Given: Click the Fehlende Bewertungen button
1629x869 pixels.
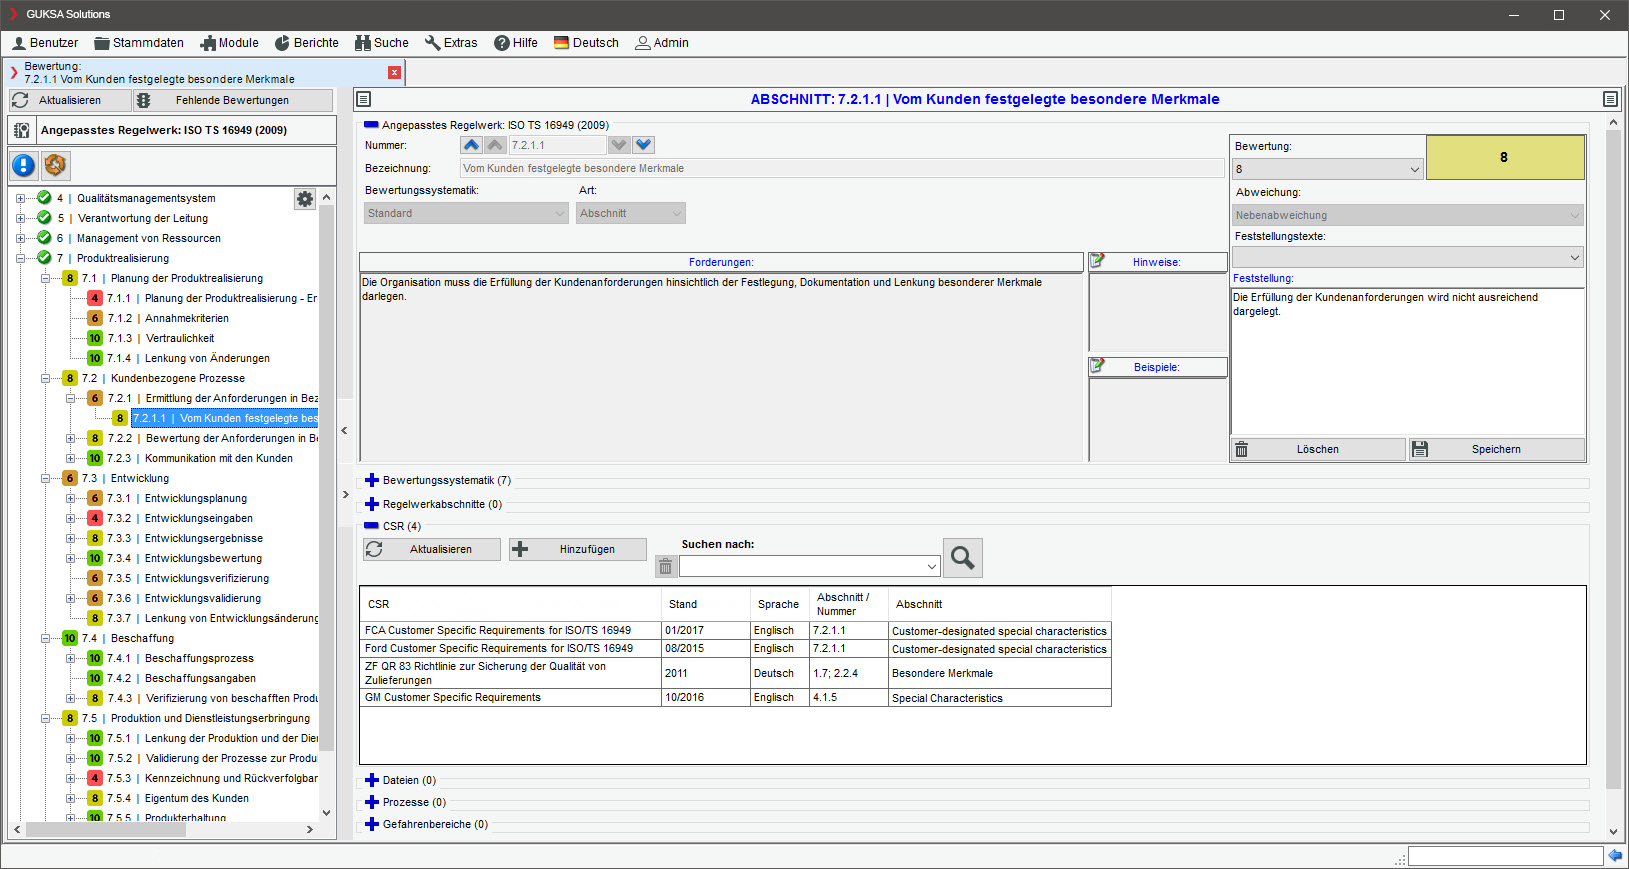Looking at the screenshot, I should point(232,100).
